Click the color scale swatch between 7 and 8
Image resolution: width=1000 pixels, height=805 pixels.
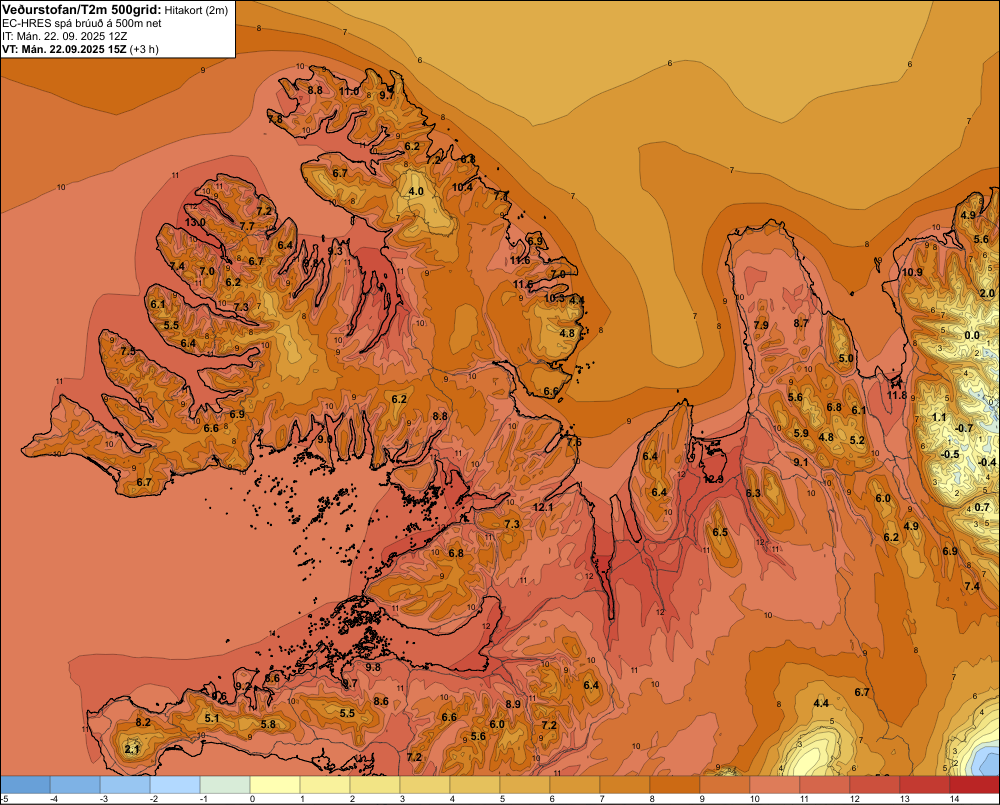coord(625,785)
